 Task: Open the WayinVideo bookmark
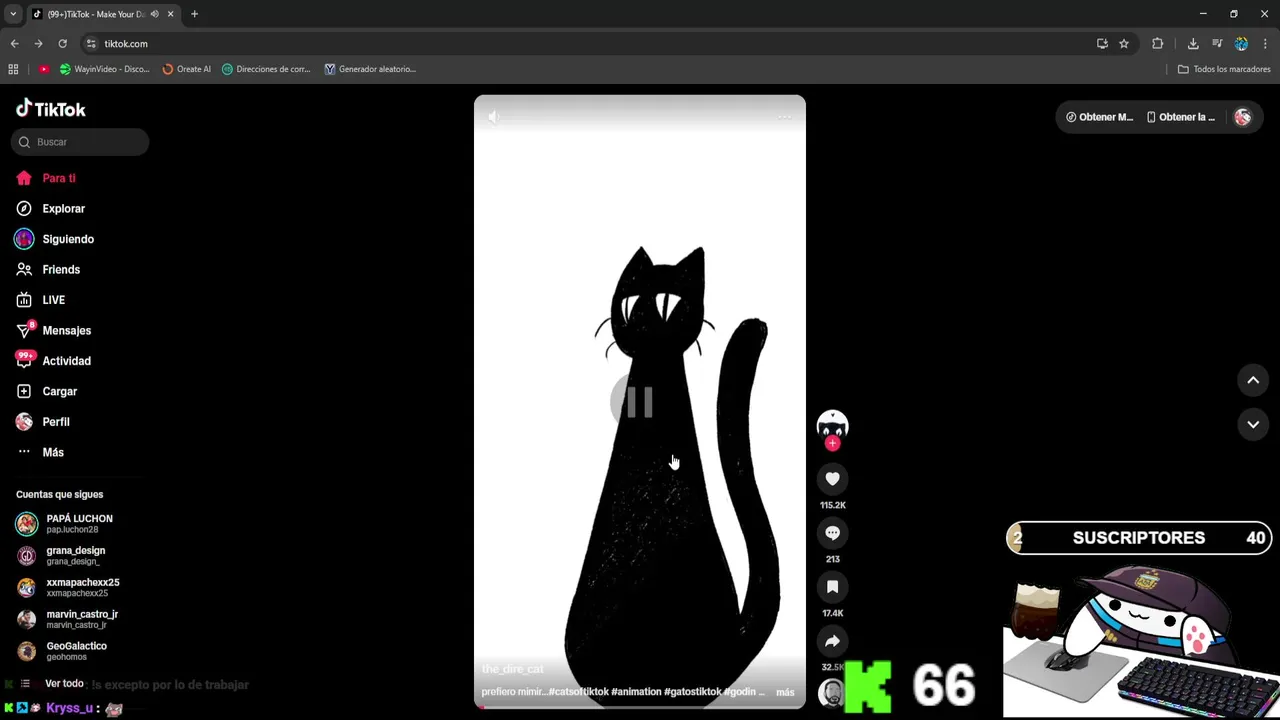(x=105, y=69)
